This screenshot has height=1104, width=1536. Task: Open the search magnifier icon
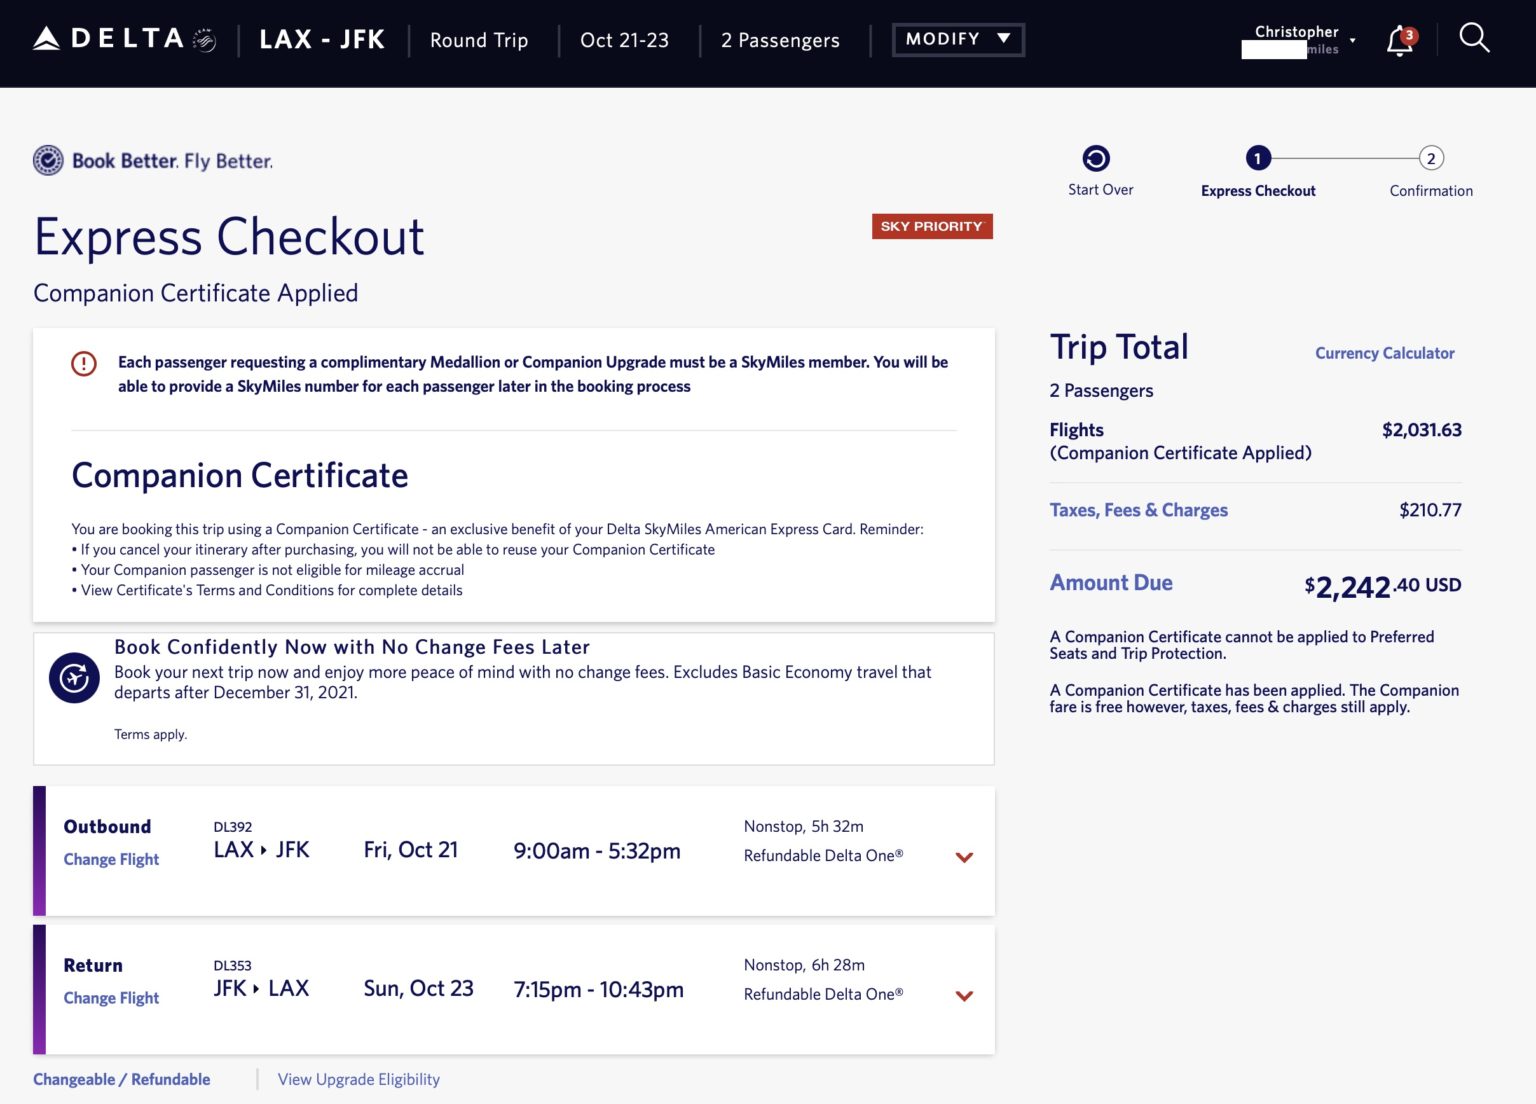tap(1473, 39)
